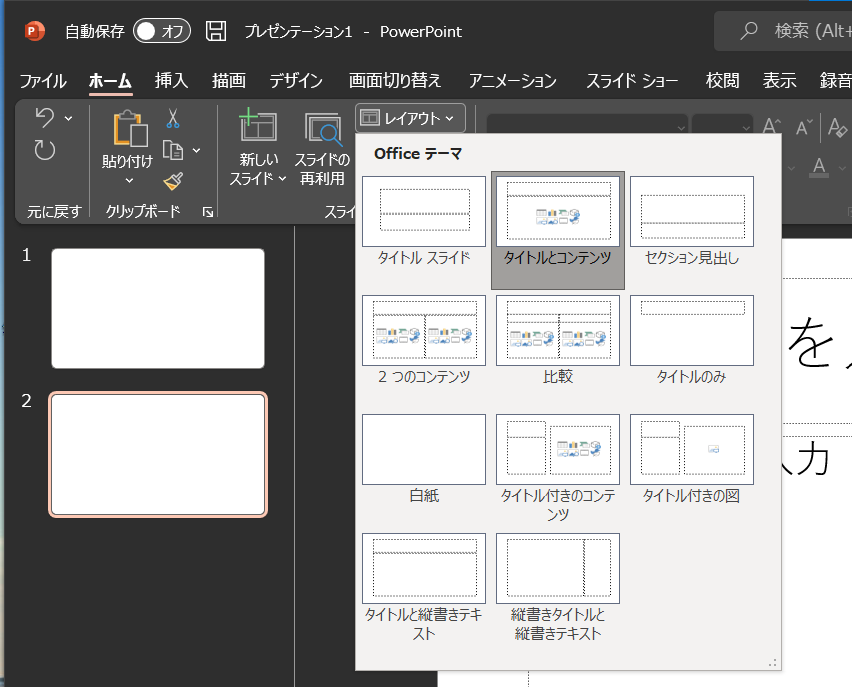Open the 画面切り替え tab
Image resolution: width=852 pixels, height=687 pixels.
[x=395, y=80]
